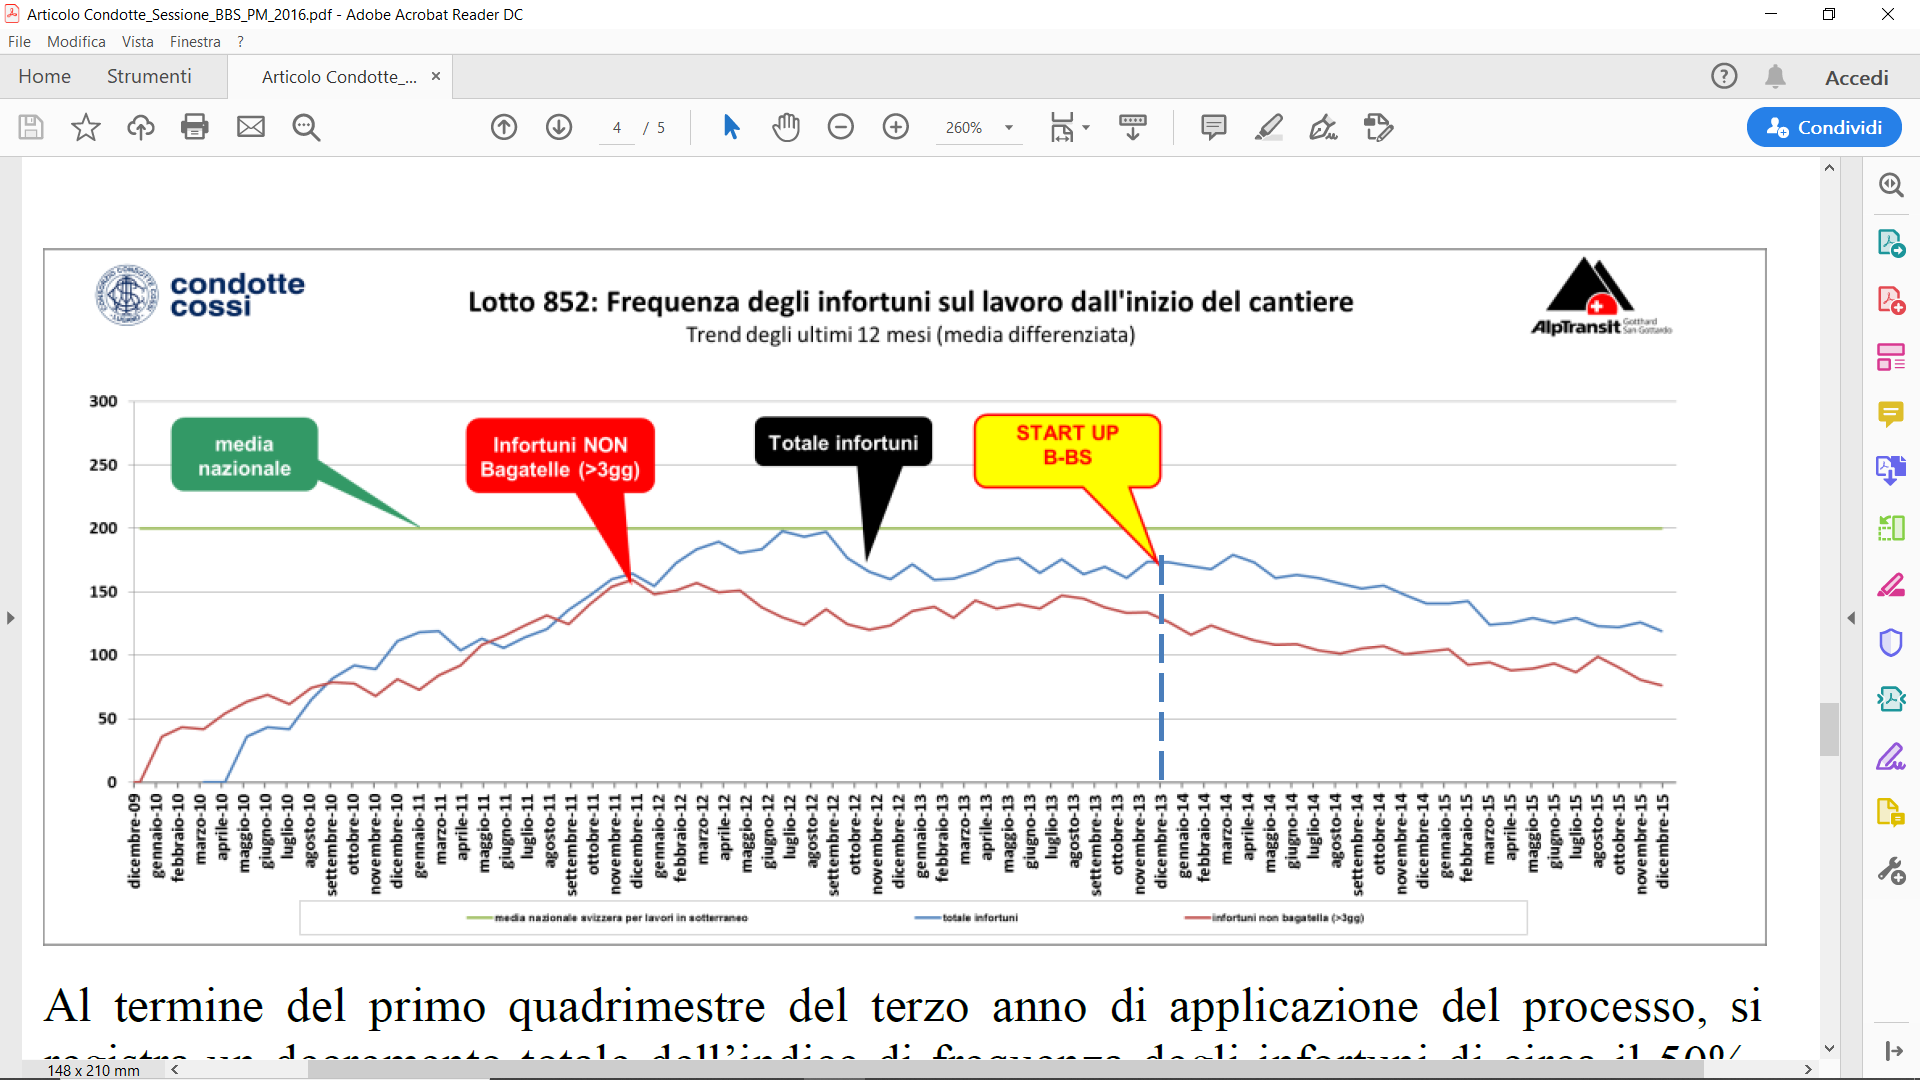Screen dimensions: 1920x1080
Task: Expand fit page options dropdown arrow
Action: 1086,128
